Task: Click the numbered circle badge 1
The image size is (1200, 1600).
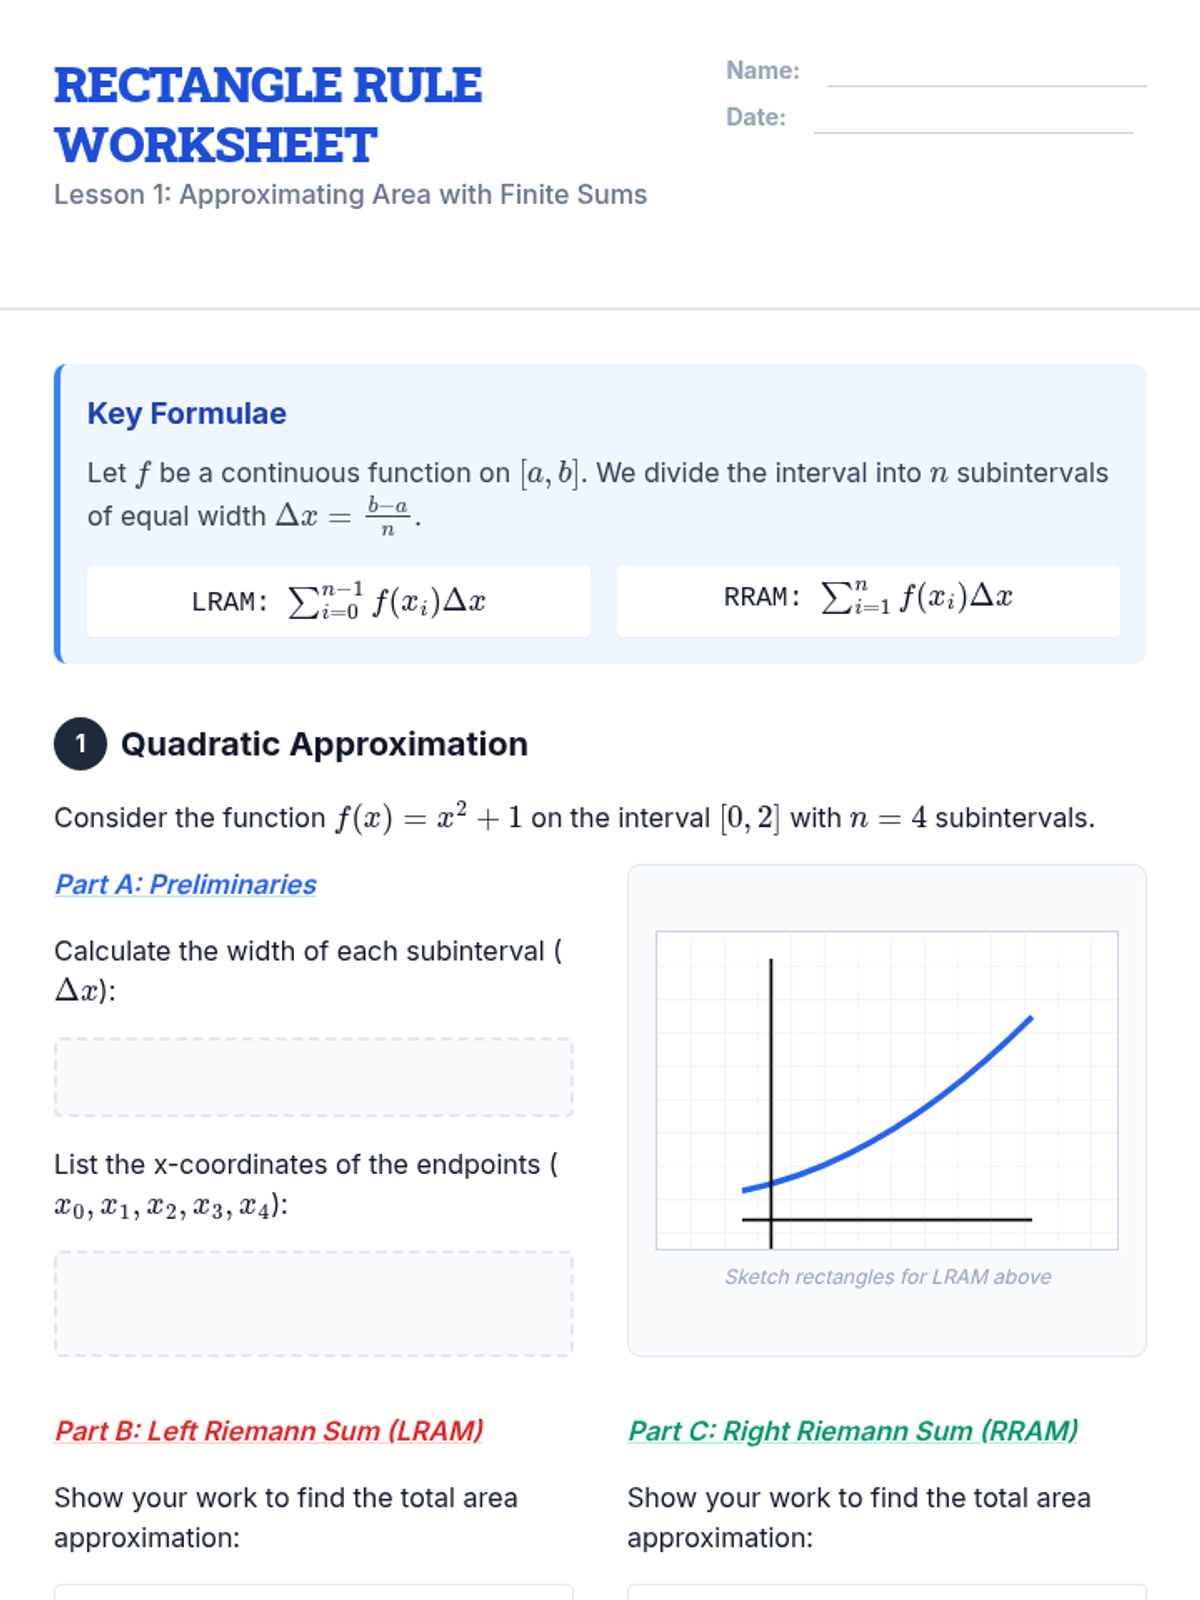Action: (x=80, y=744)
